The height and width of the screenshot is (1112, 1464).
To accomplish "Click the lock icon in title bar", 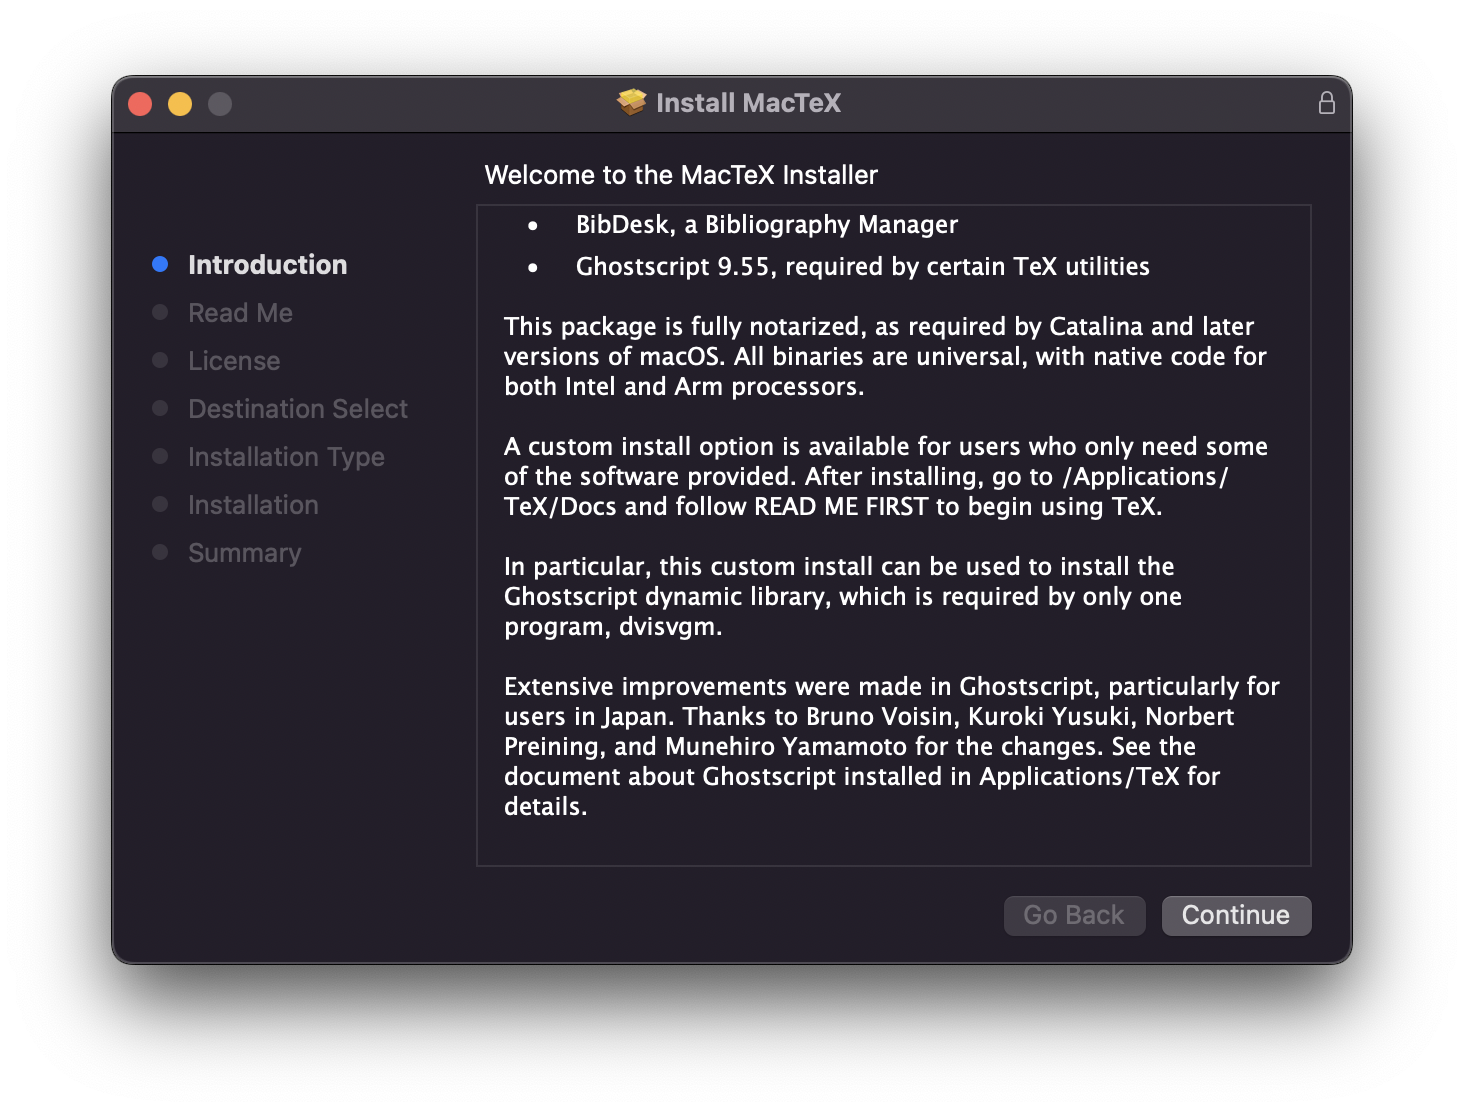I will tap(1326, 103).
